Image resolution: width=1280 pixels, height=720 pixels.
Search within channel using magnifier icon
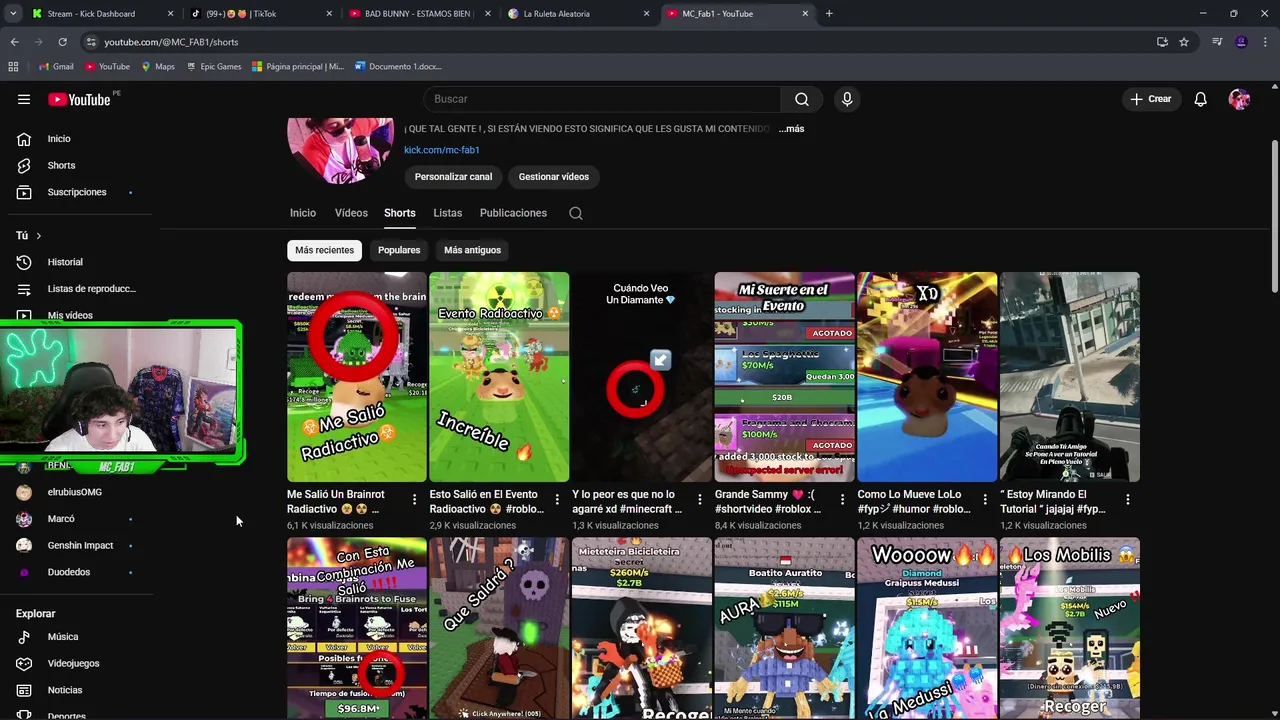(576, 213)
